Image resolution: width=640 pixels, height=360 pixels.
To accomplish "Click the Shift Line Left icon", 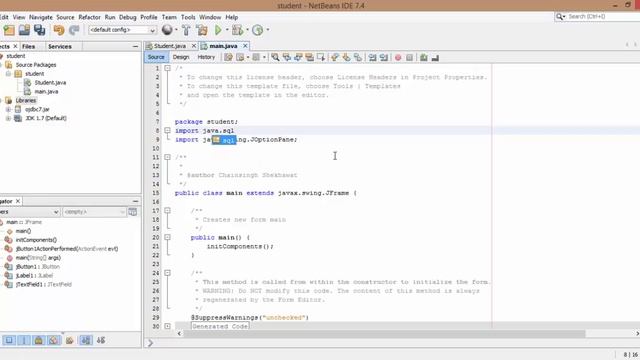I will (372, 58).
